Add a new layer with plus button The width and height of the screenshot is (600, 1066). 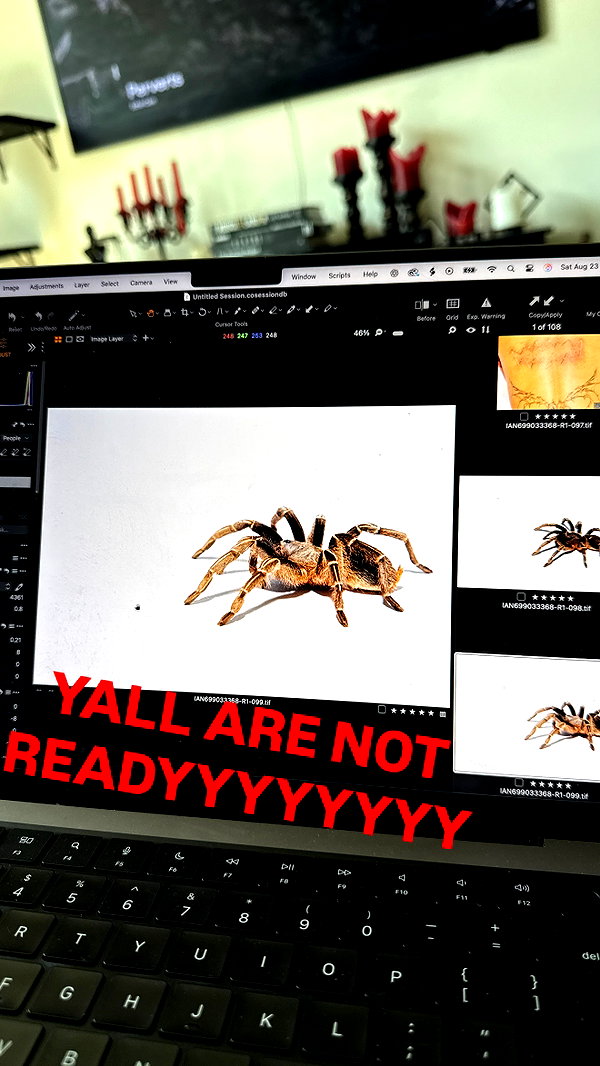(x=145, y=337)
